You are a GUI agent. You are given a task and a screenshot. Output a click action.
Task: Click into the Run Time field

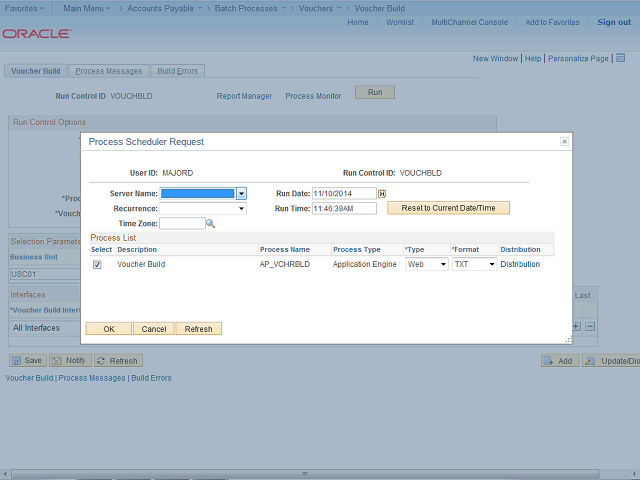click(x=344, y=209)
